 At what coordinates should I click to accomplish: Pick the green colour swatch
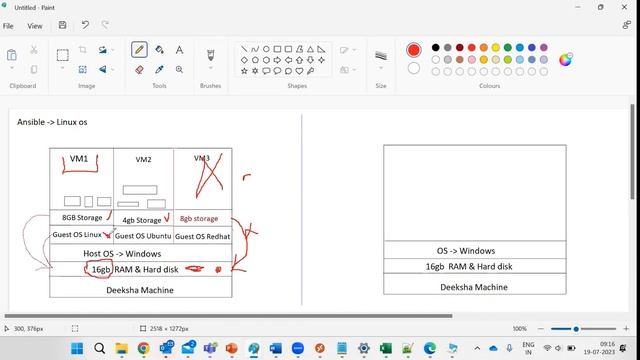click(x=508, y=47)
